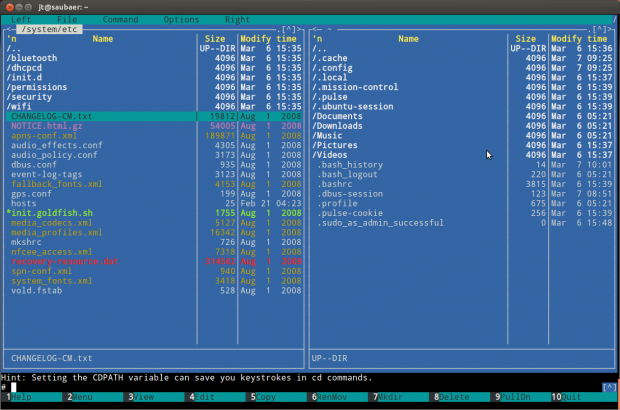
Task: Open the Command menu
Action: pyautogui.click(x=120, y=19)
